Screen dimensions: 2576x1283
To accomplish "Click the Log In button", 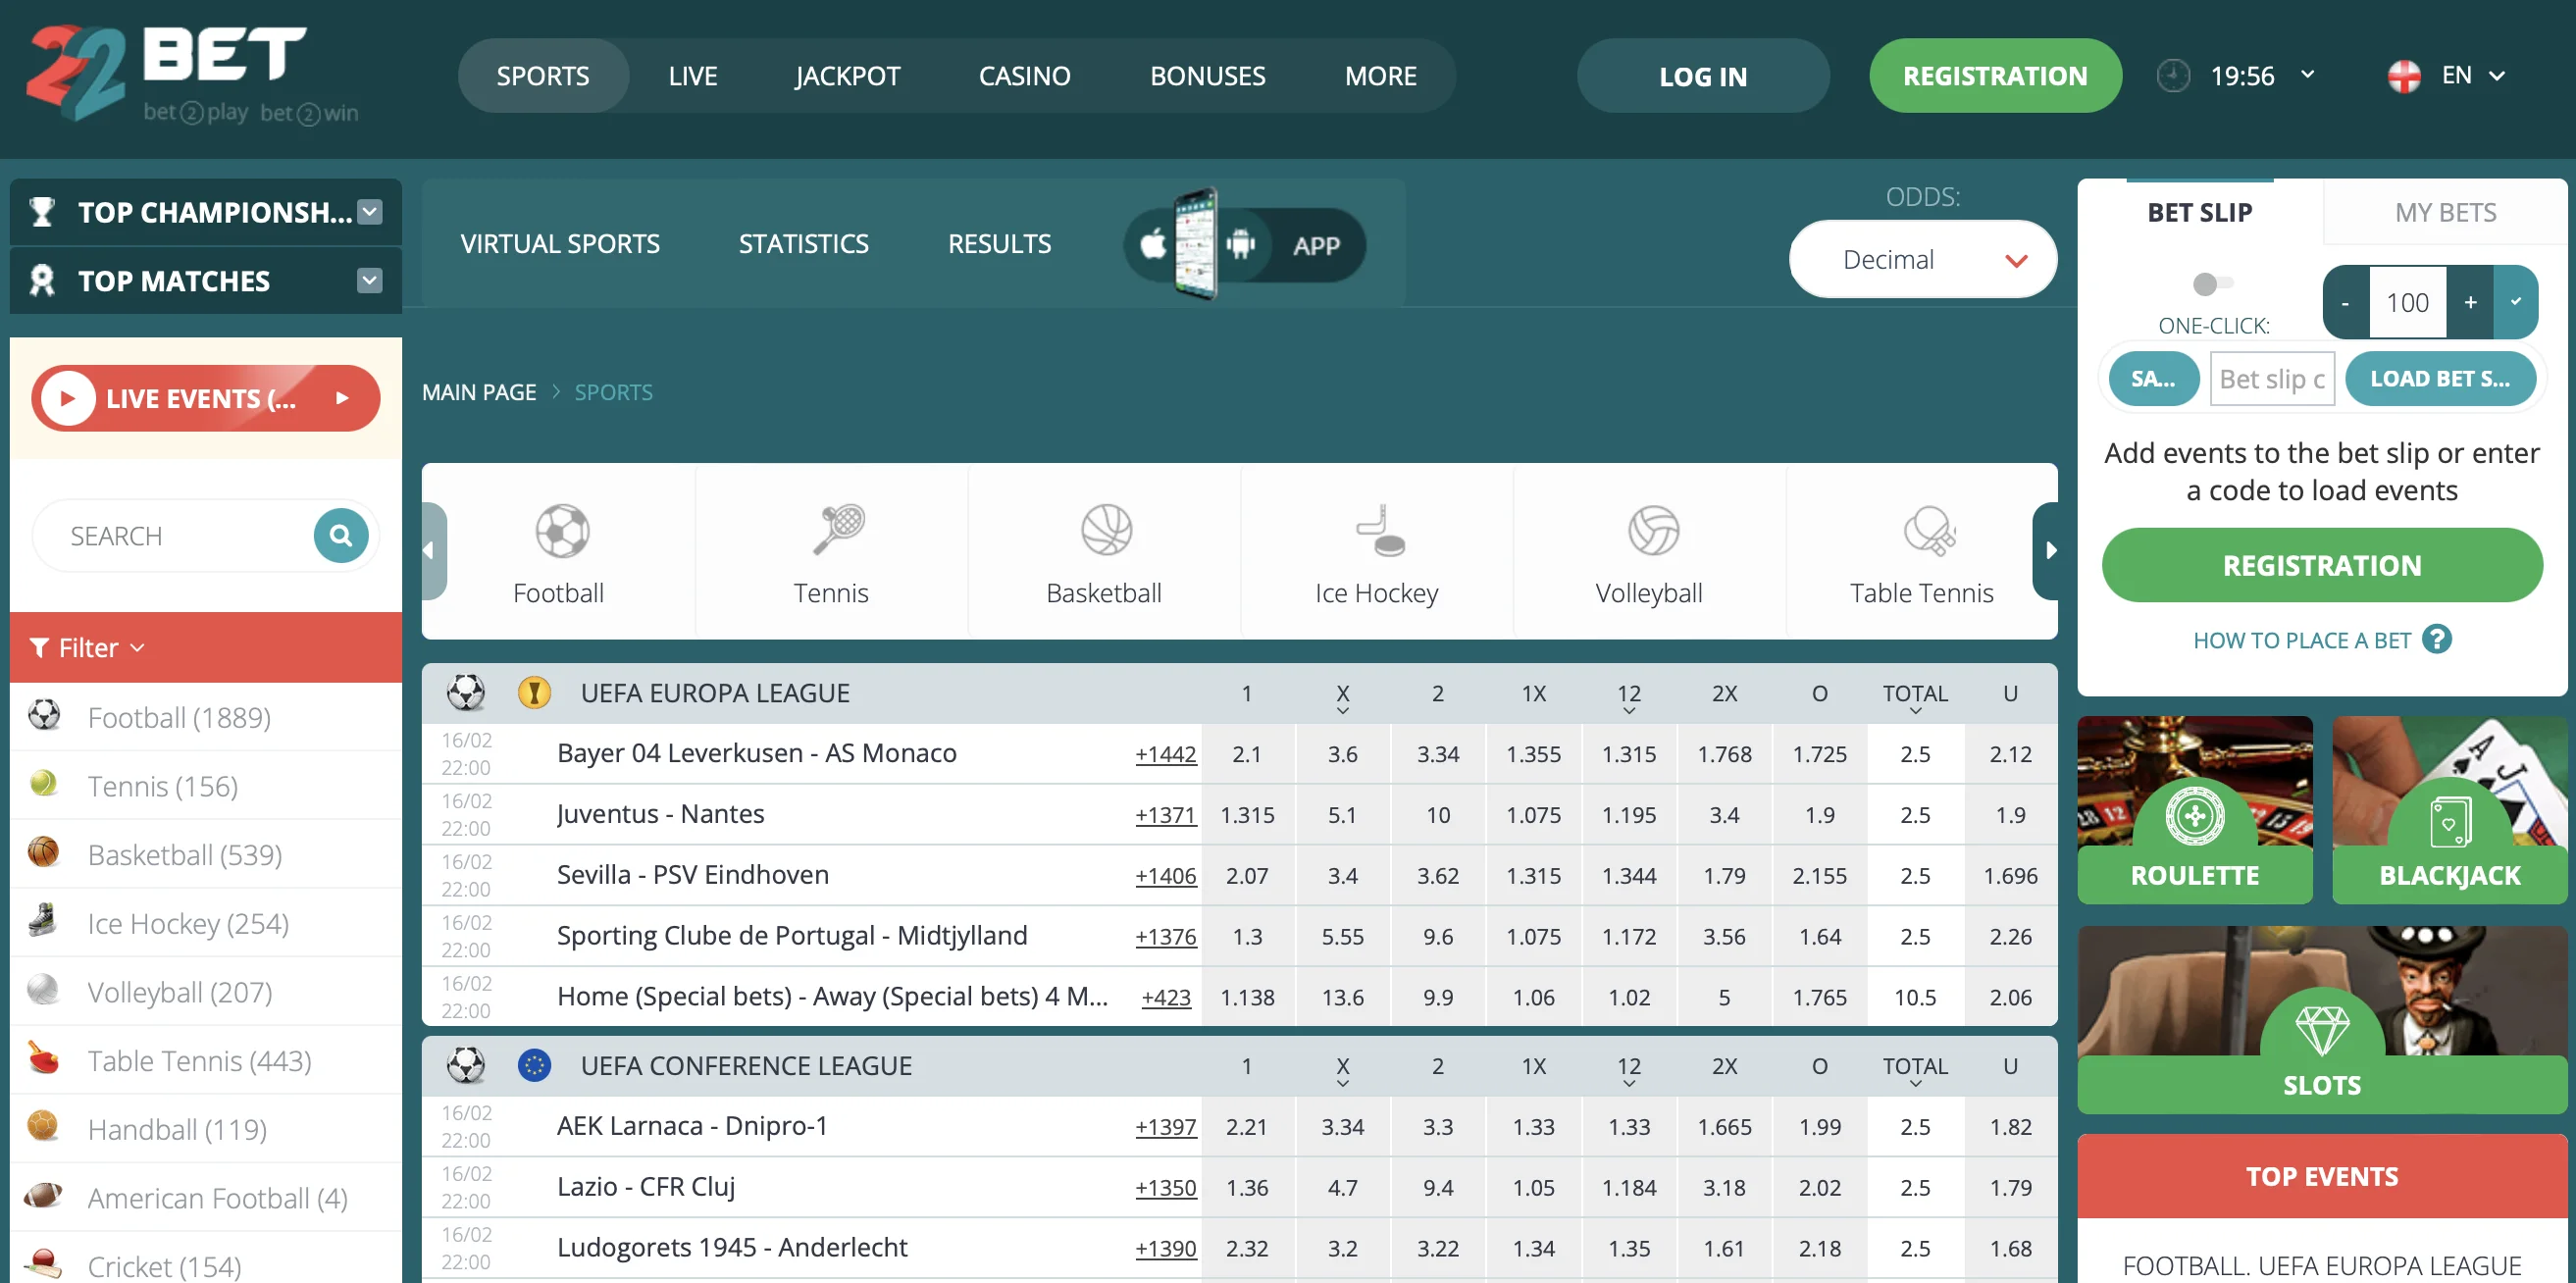I will pyautogui.click(x=1703, y=76).
